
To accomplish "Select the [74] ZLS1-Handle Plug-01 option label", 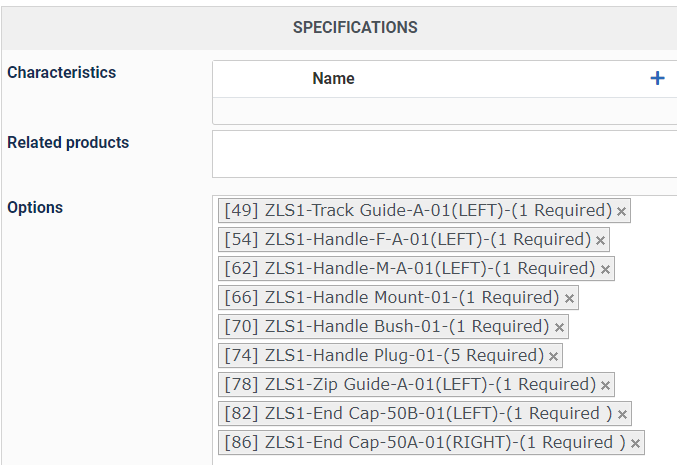I will click(x=384, y=355).
